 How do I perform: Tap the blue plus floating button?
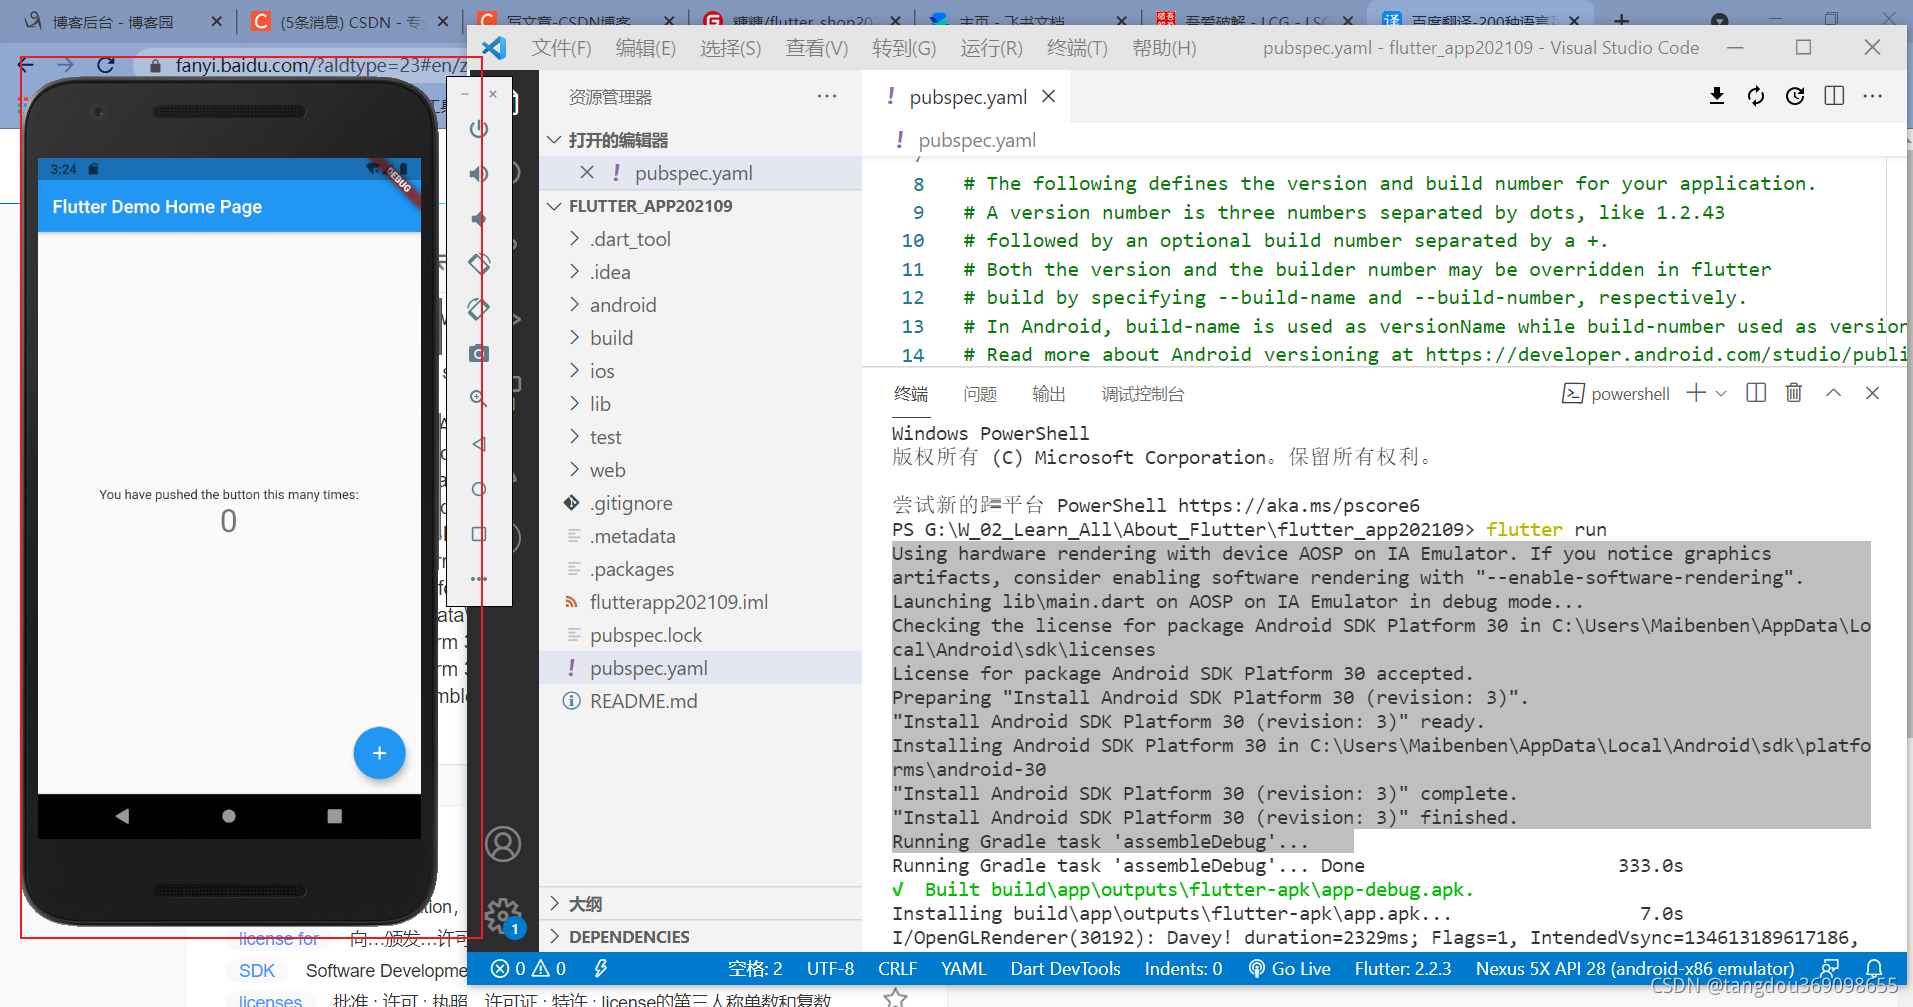pyautogui.click(x=380, y=753)
